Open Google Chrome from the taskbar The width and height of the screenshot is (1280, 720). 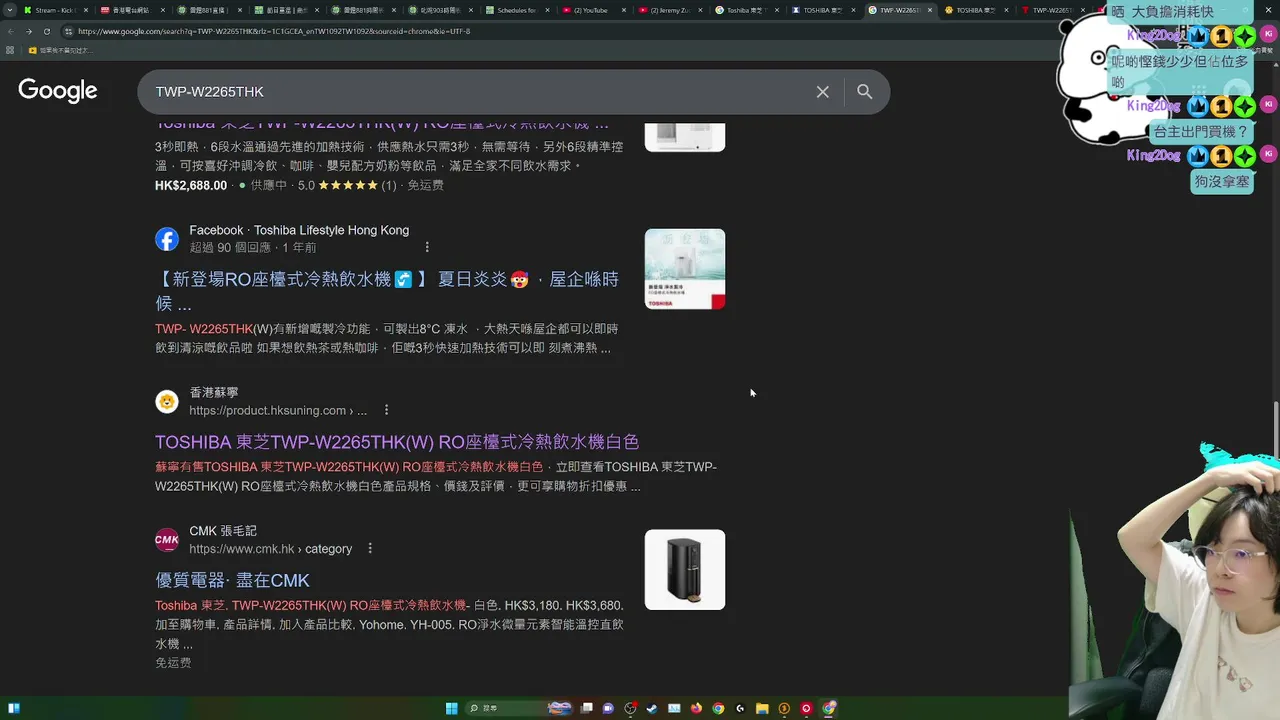tap(718, 709)
